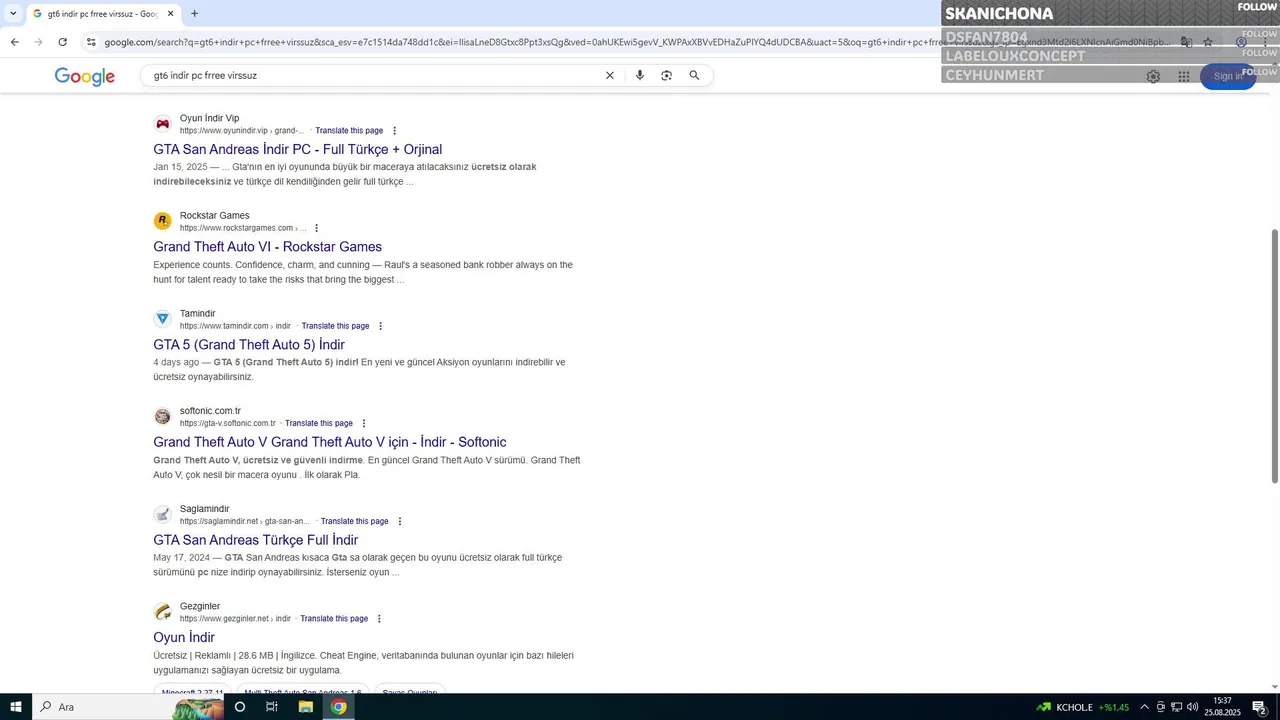Translate the Saglamindir result page

pyautogui.click(x=354, y=521)
